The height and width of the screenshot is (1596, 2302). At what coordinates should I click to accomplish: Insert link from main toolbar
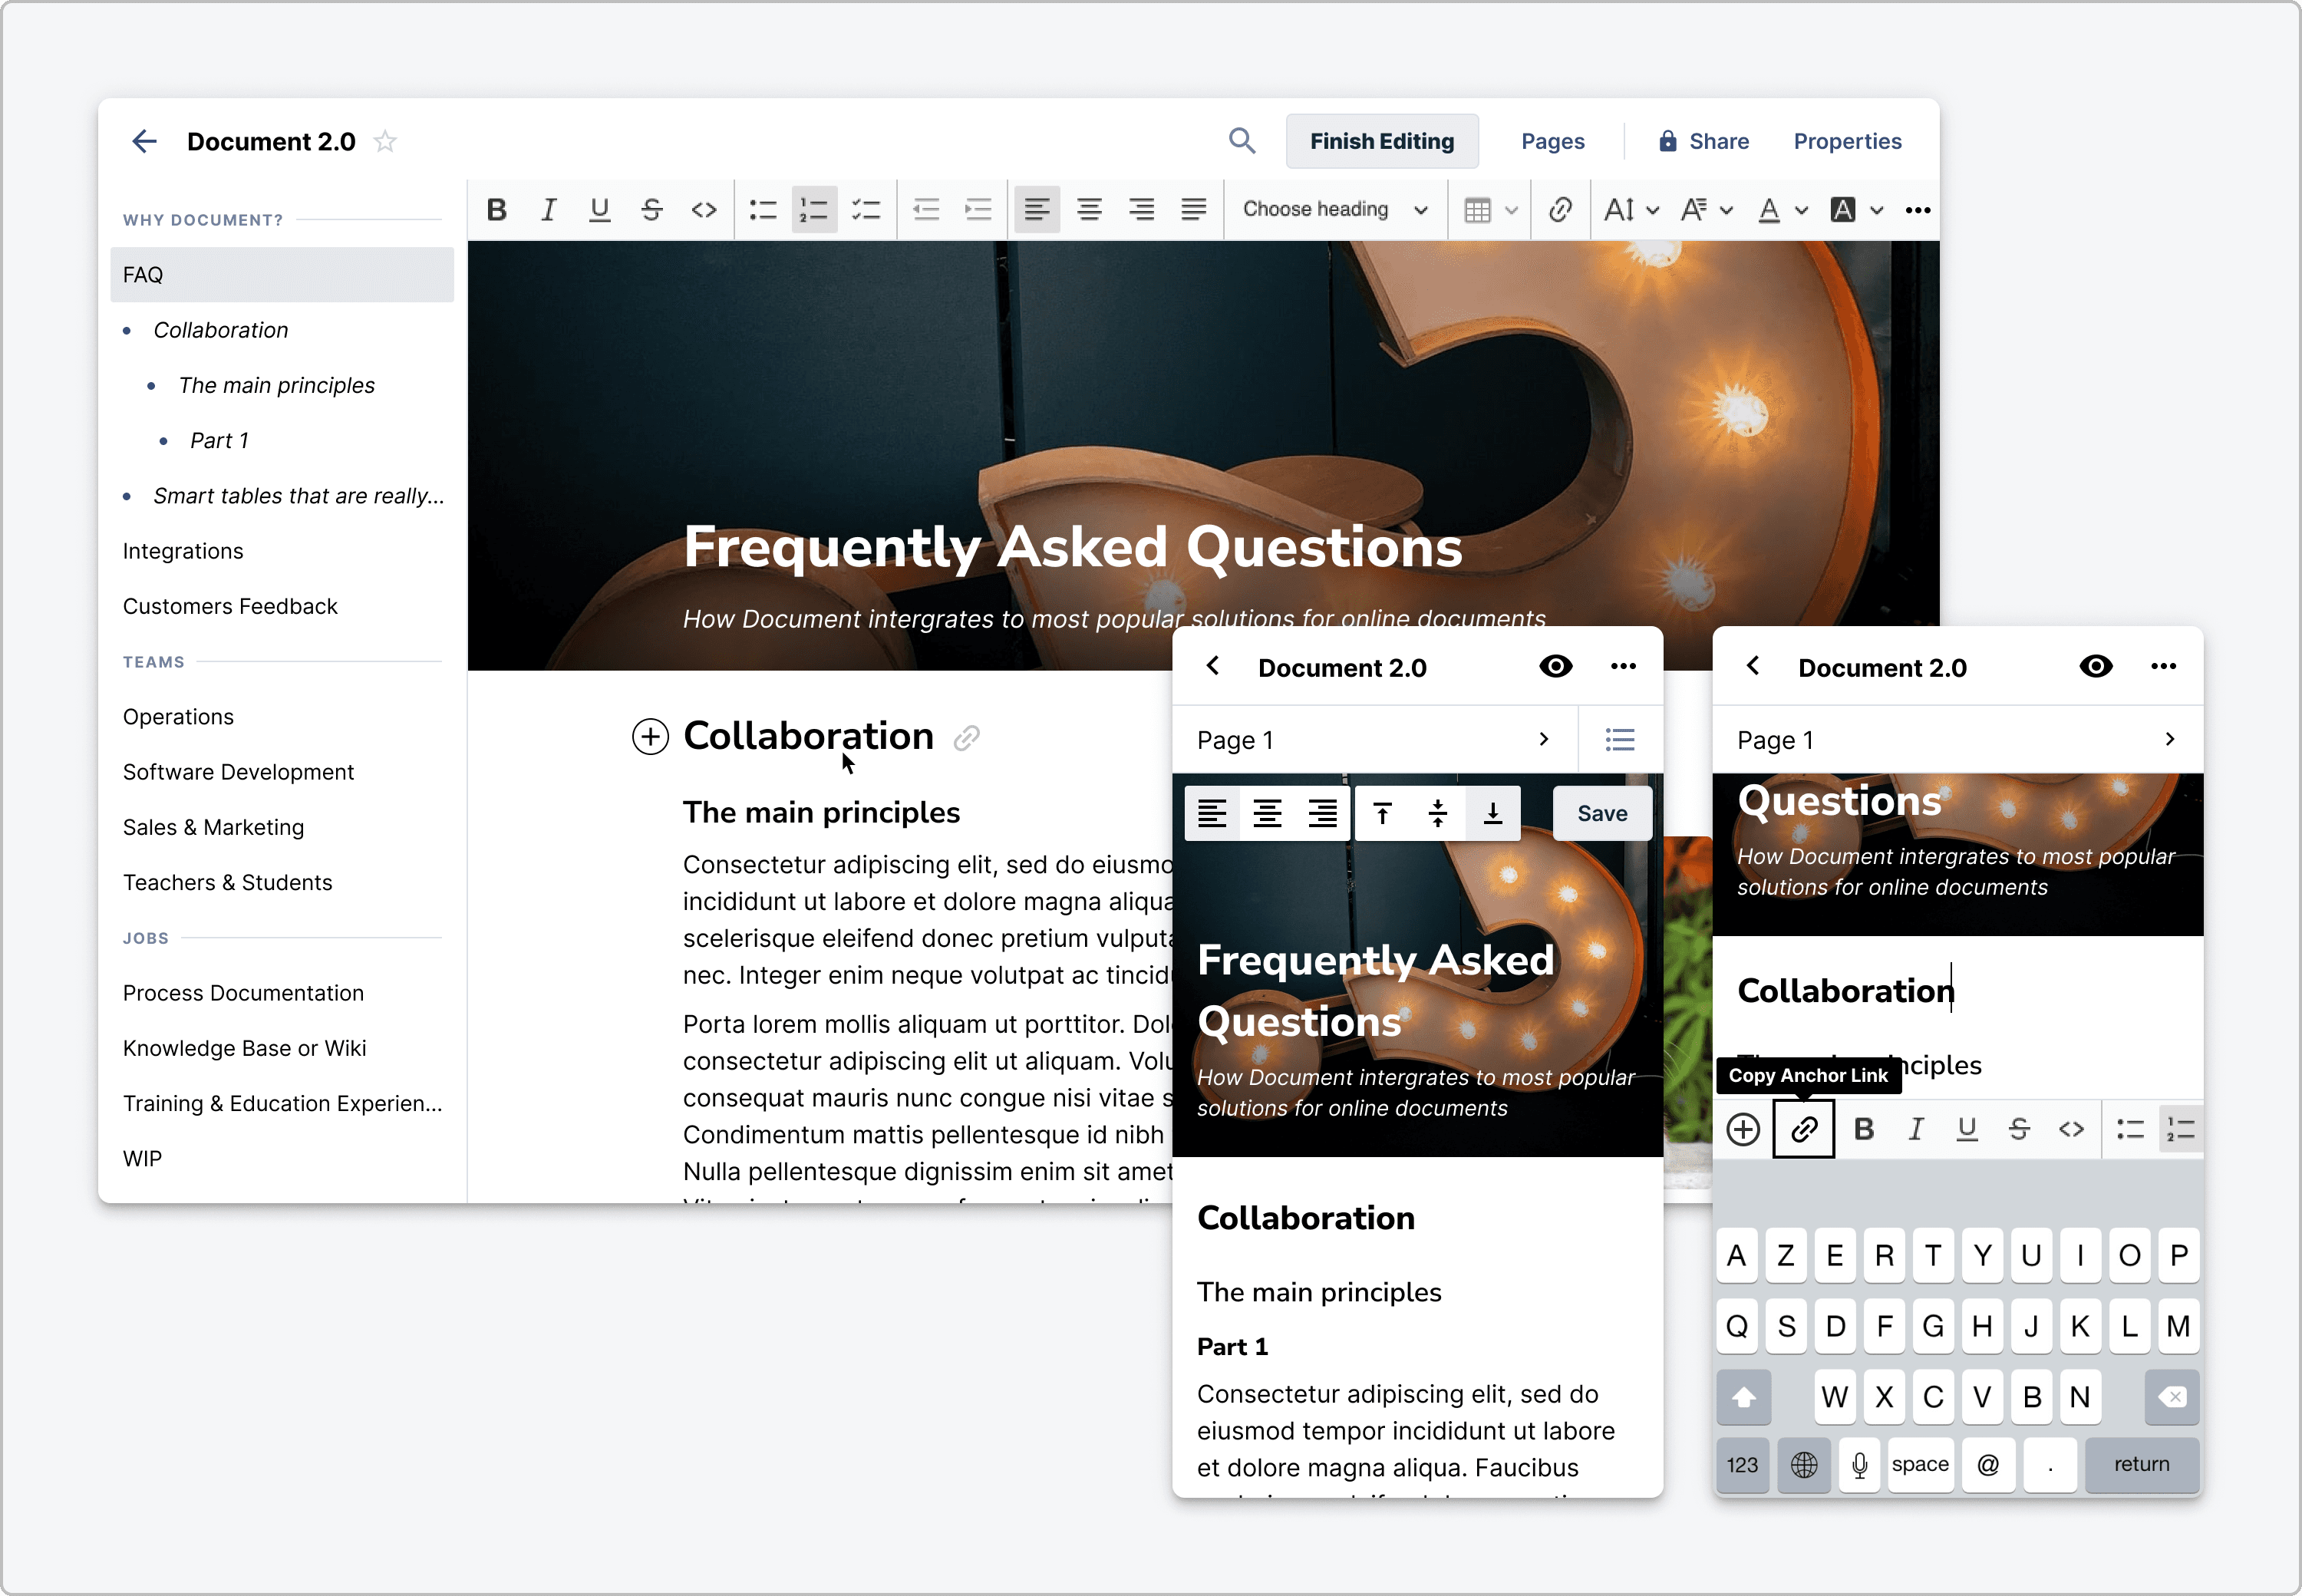[x=1560, y=210]
